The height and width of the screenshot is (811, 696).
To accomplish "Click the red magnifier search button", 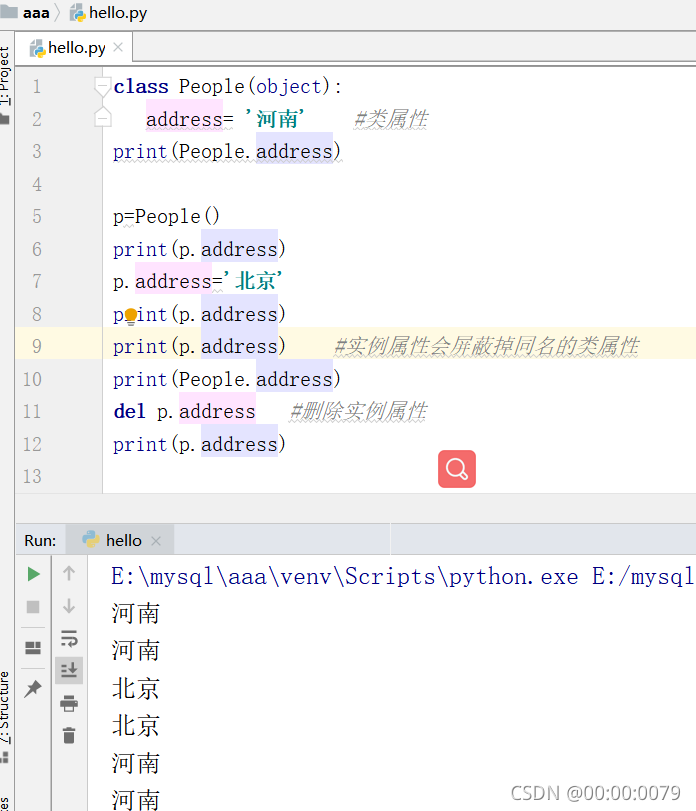I will 457,469.
